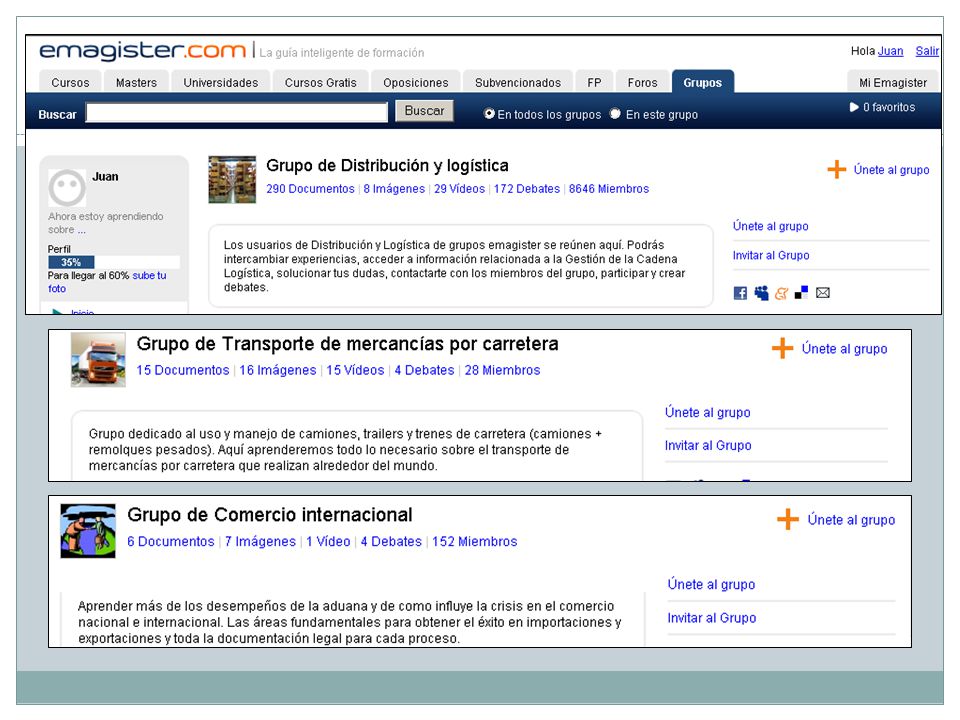Go to the Cursos Gratis tab

pos(320,82)
